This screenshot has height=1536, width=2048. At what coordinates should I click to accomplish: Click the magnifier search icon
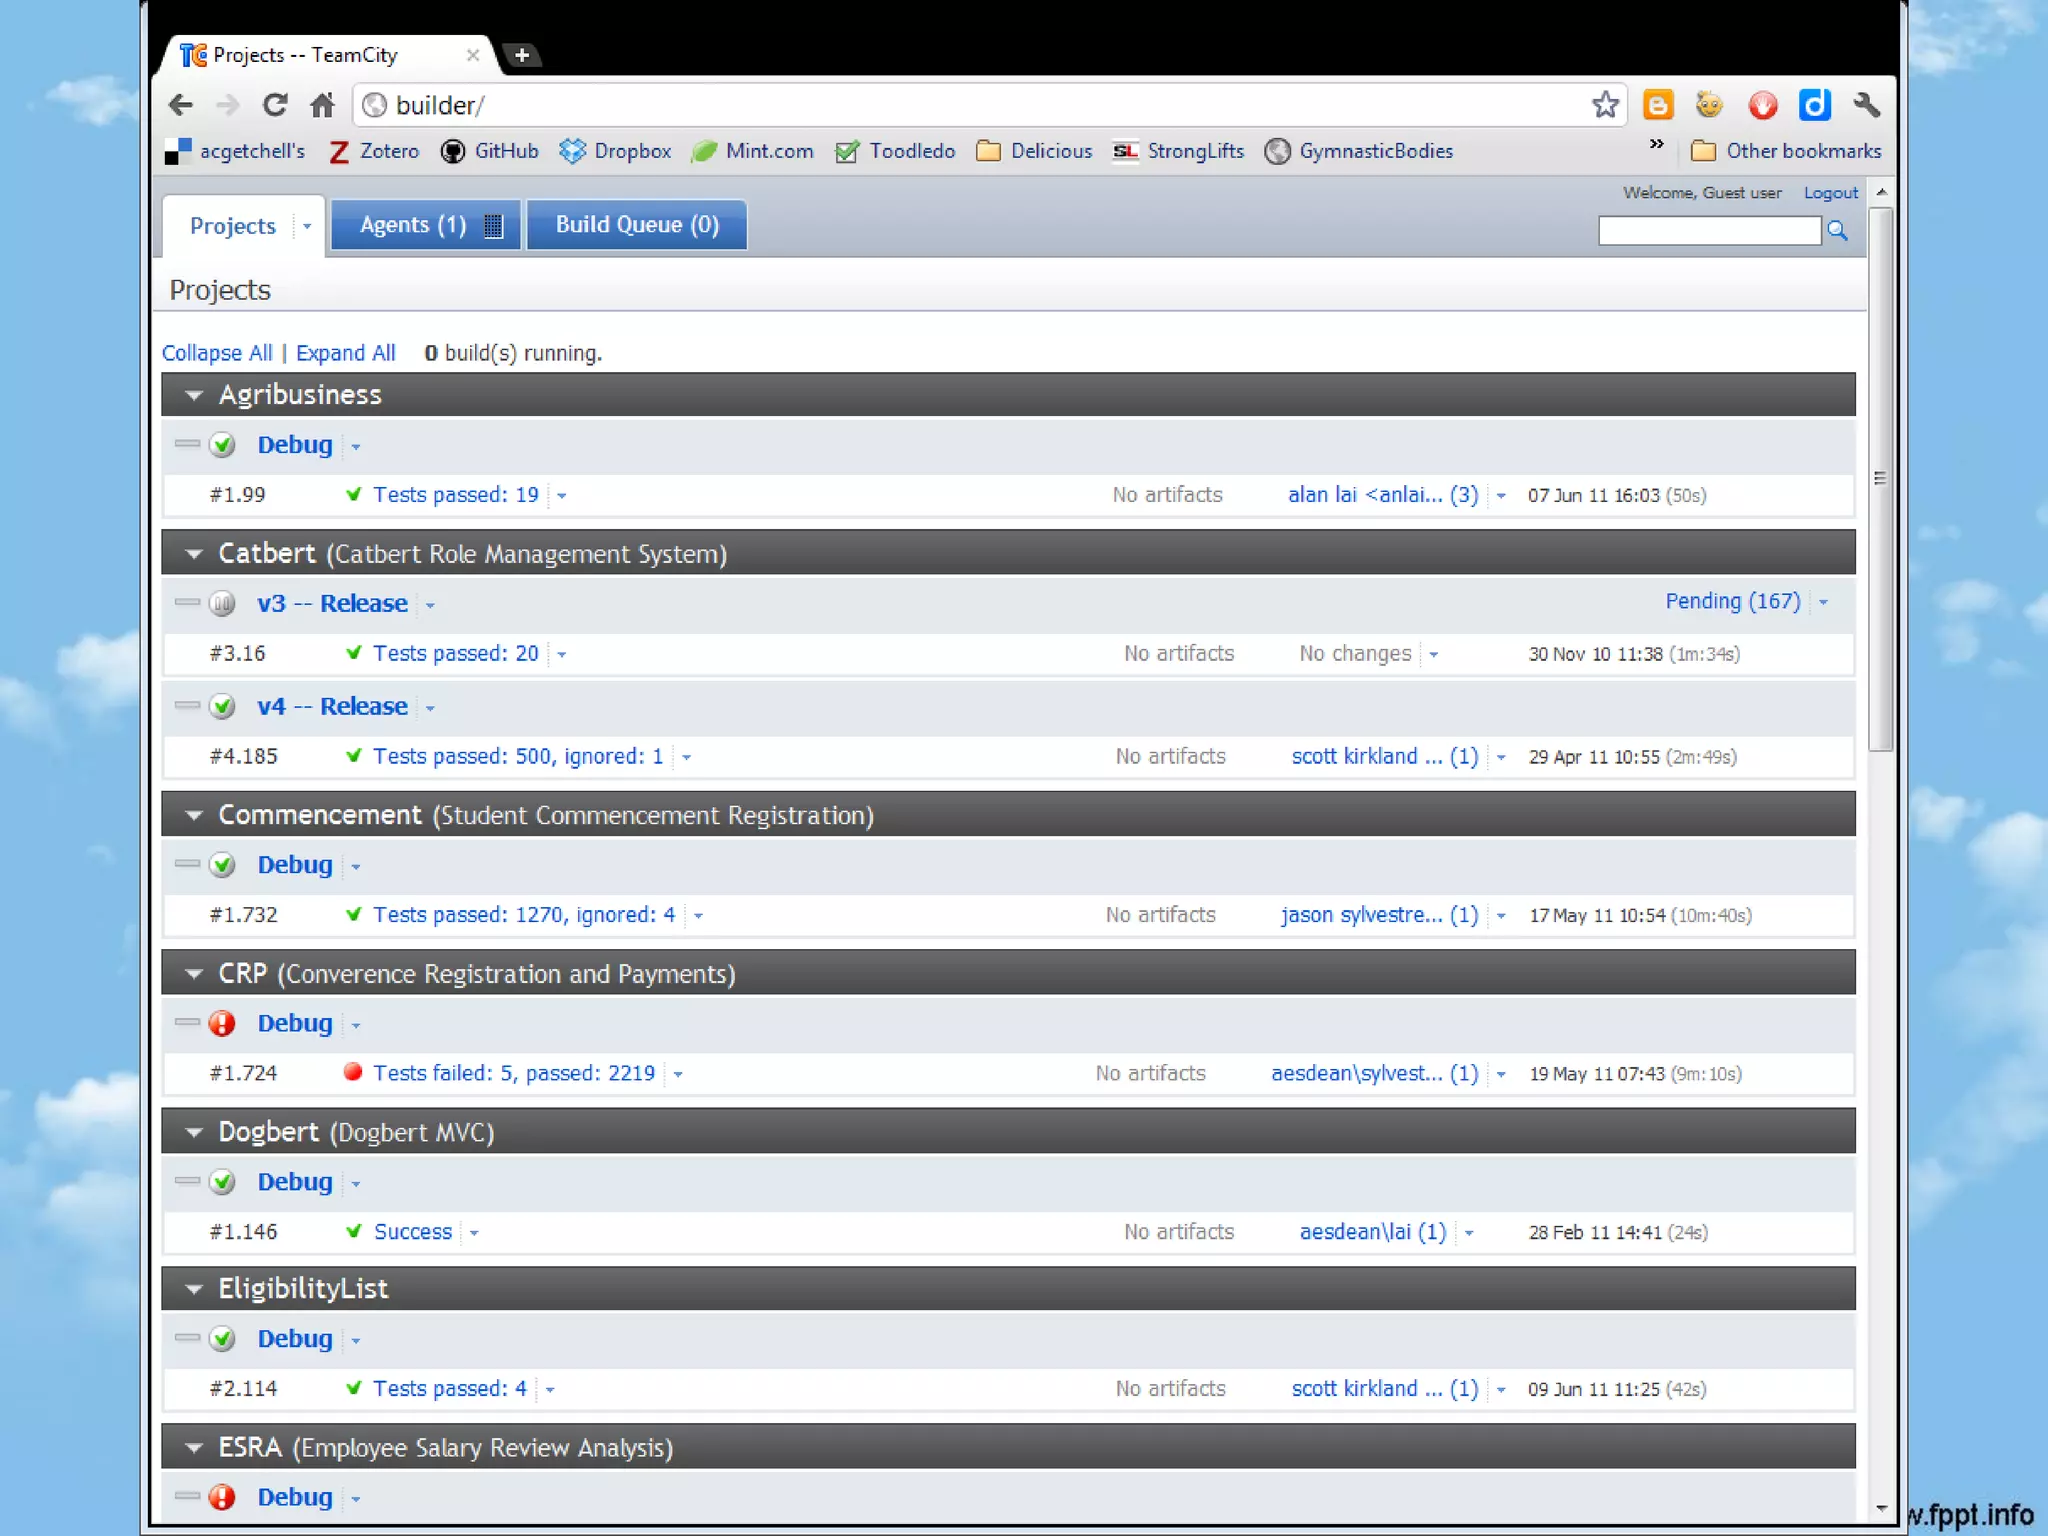pyautogui.click(x=1837, y=231)
